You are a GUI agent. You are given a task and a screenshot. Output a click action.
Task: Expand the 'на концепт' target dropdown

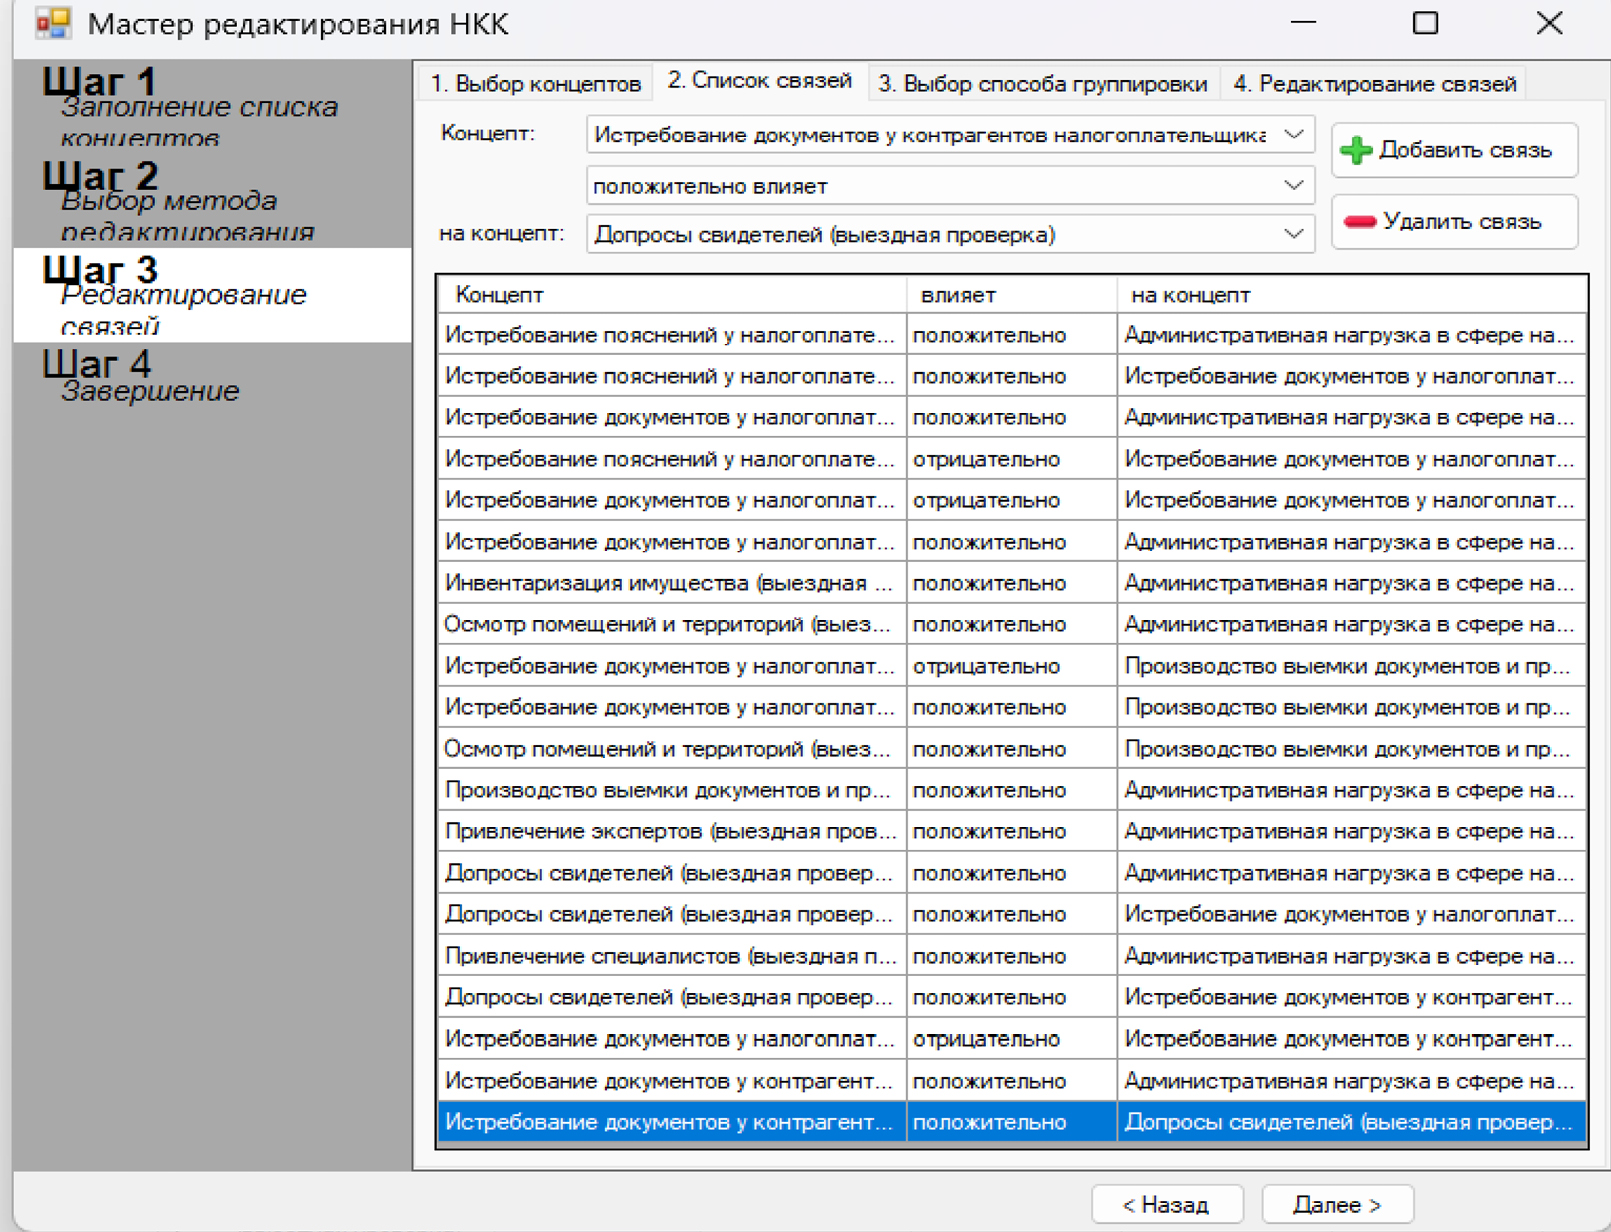click(1293, 235)
